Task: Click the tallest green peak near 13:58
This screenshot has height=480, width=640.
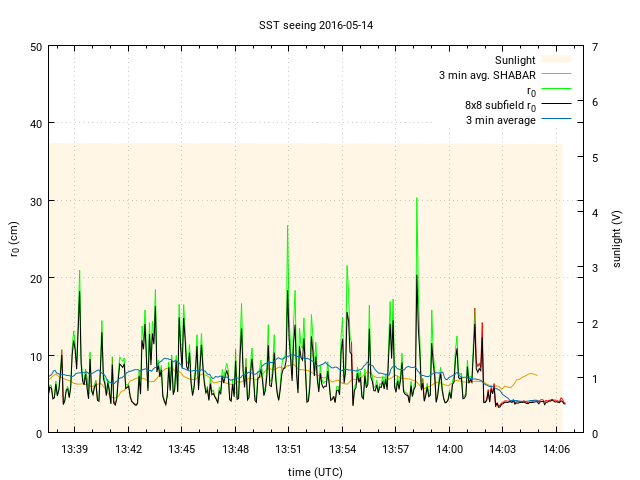Action: tap(417, 200)
